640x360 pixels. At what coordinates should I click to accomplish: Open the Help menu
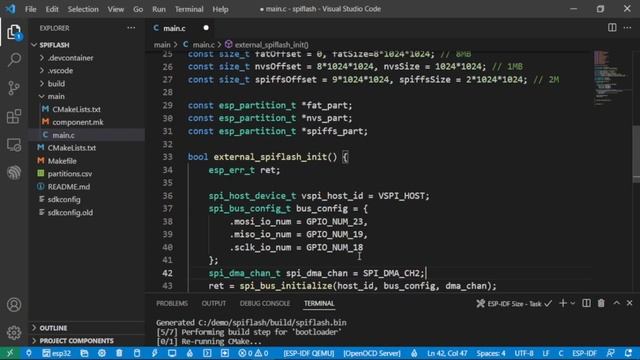220,9
